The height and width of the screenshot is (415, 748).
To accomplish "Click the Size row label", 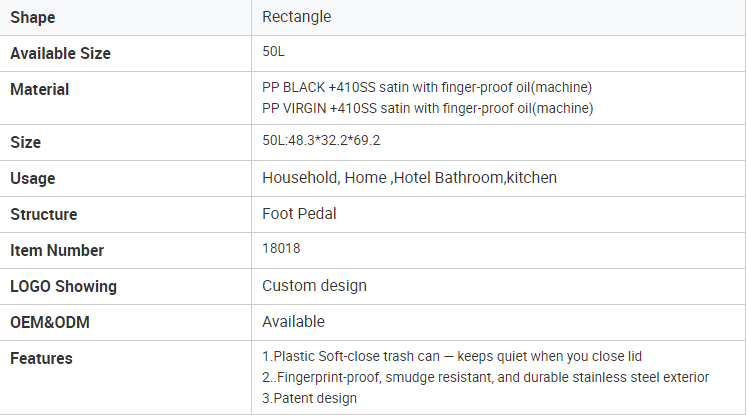I will [26, 142].
